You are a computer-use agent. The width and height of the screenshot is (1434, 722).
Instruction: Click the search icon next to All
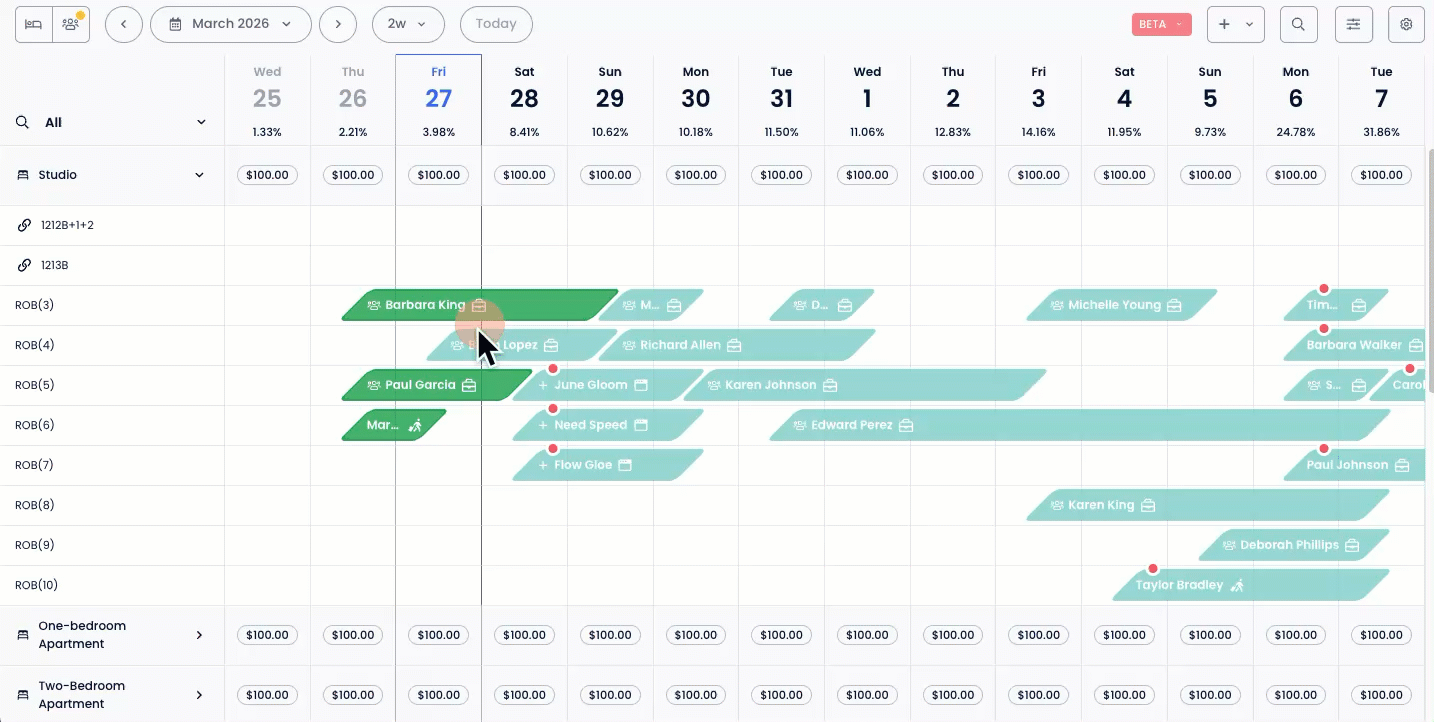pos(22,122)
